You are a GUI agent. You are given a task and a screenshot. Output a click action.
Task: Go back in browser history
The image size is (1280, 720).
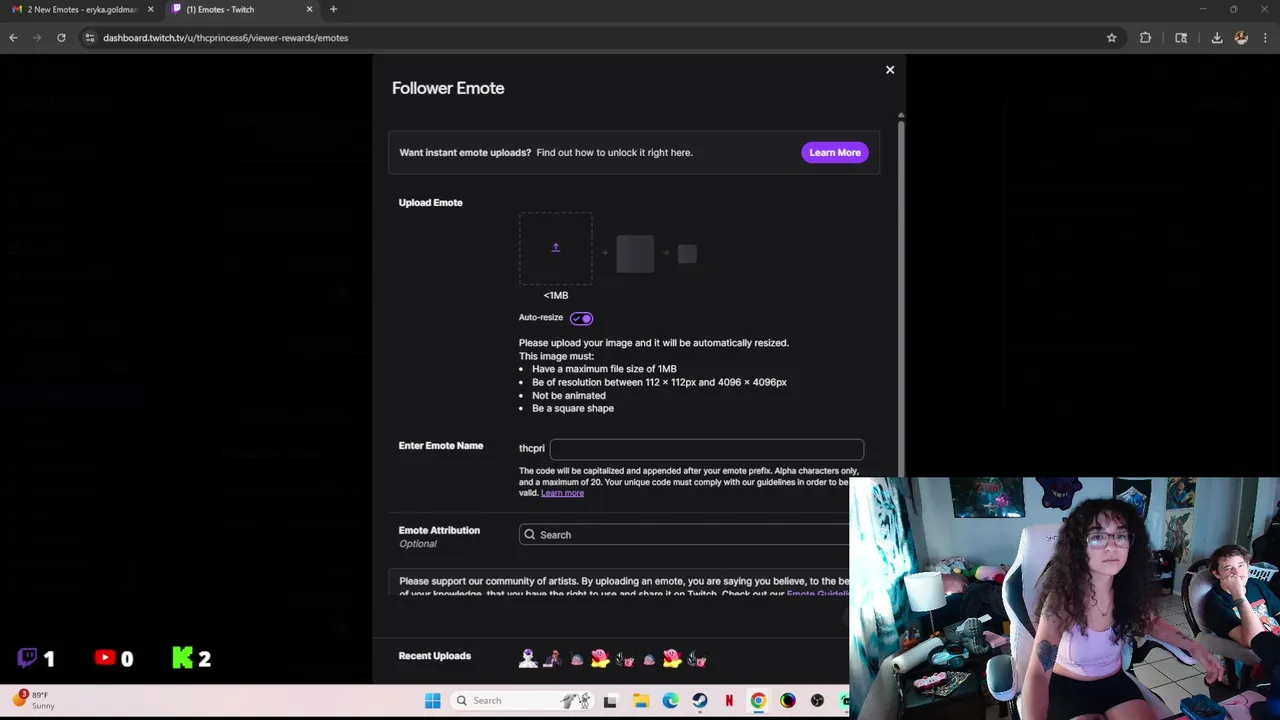(x=13, y=38)
